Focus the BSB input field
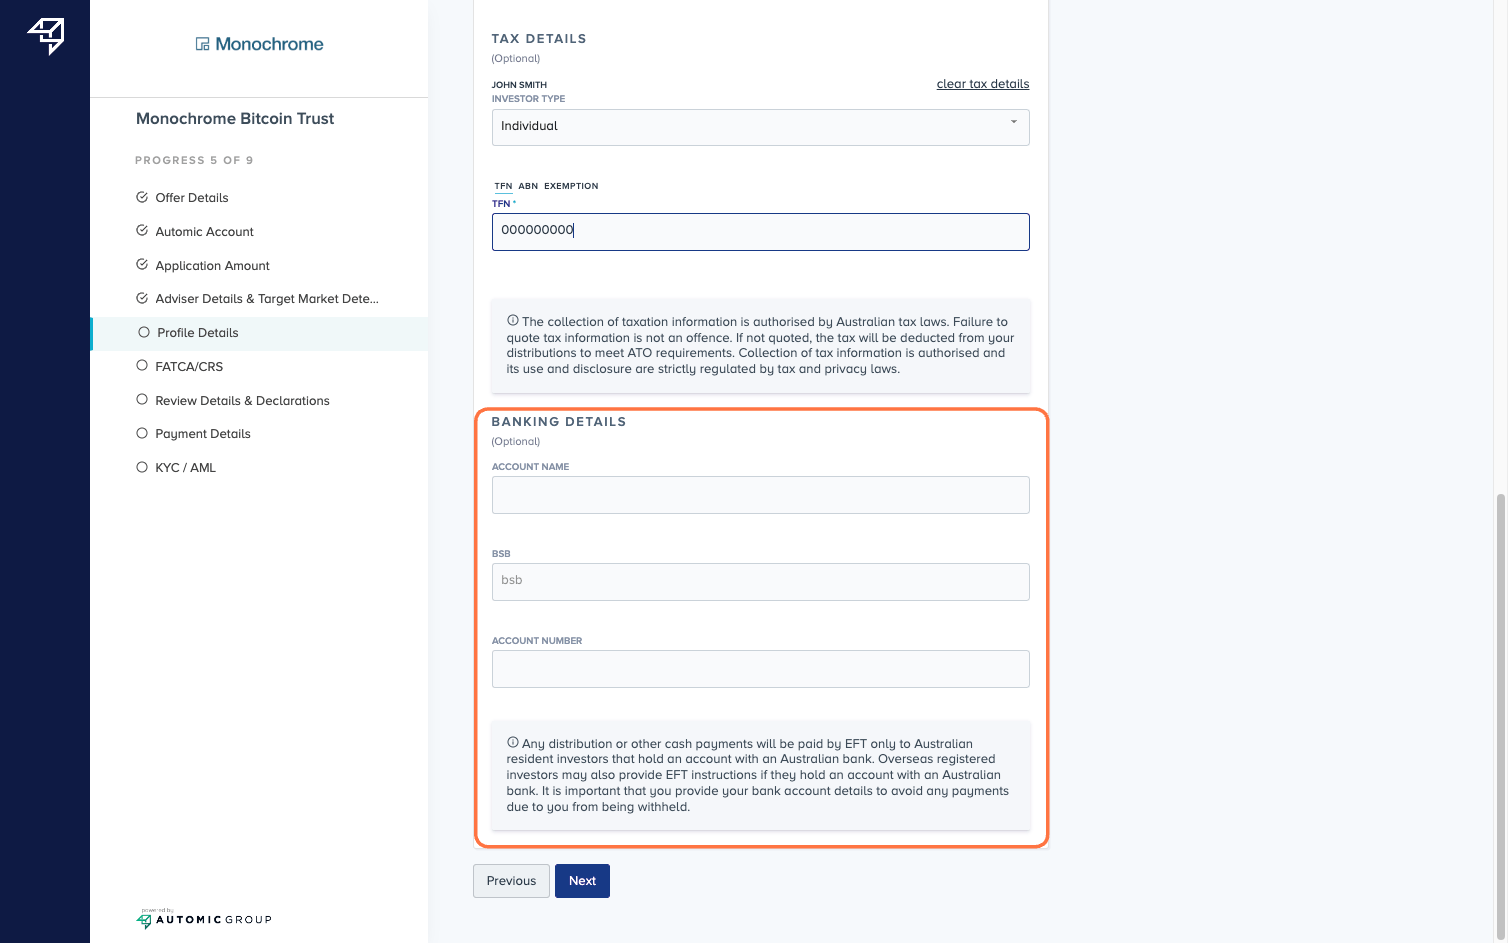Image resolution: width=1508 pixels, height=943 pixels. tap(760, 582)
